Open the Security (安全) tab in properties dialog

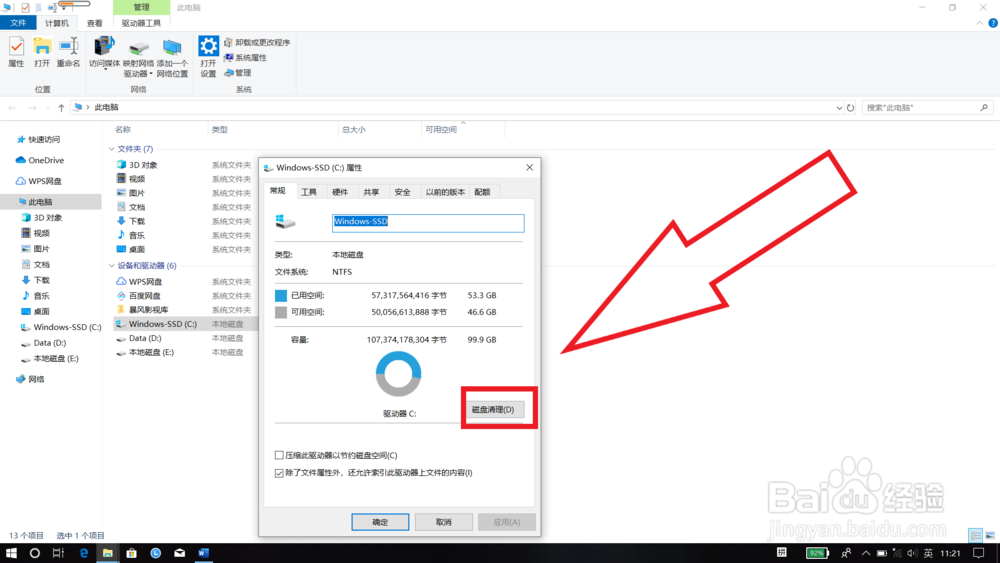pos(402,192)
